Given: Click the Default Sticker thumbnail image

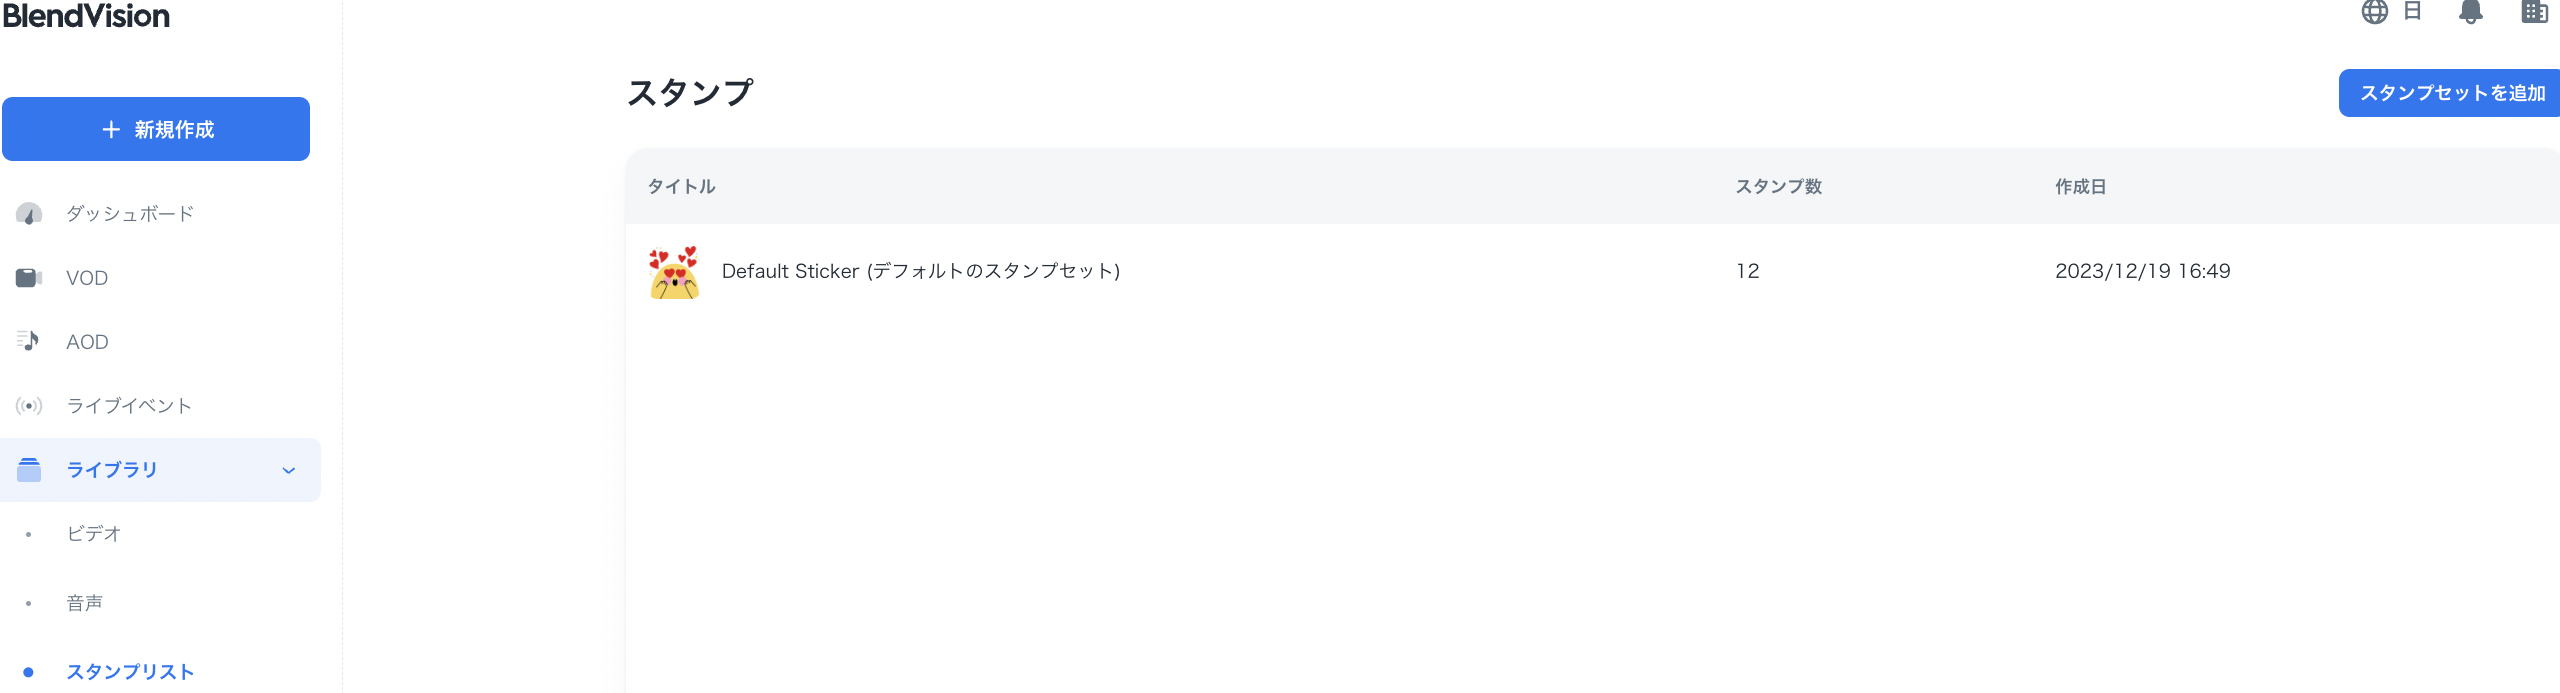Looking at the screenshot, I should coord(674,272).
